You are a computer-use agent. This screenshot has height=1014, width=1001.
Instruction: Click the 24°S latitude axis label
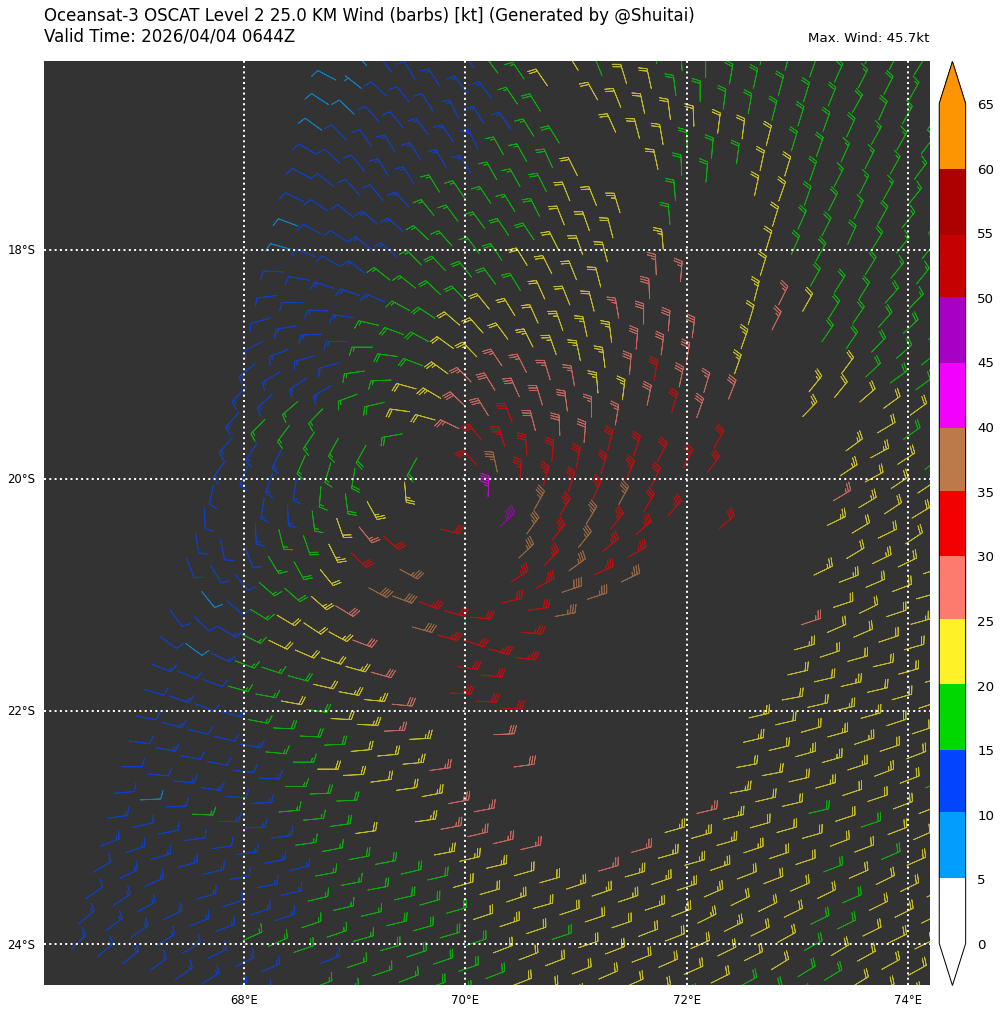coord(21,945)
